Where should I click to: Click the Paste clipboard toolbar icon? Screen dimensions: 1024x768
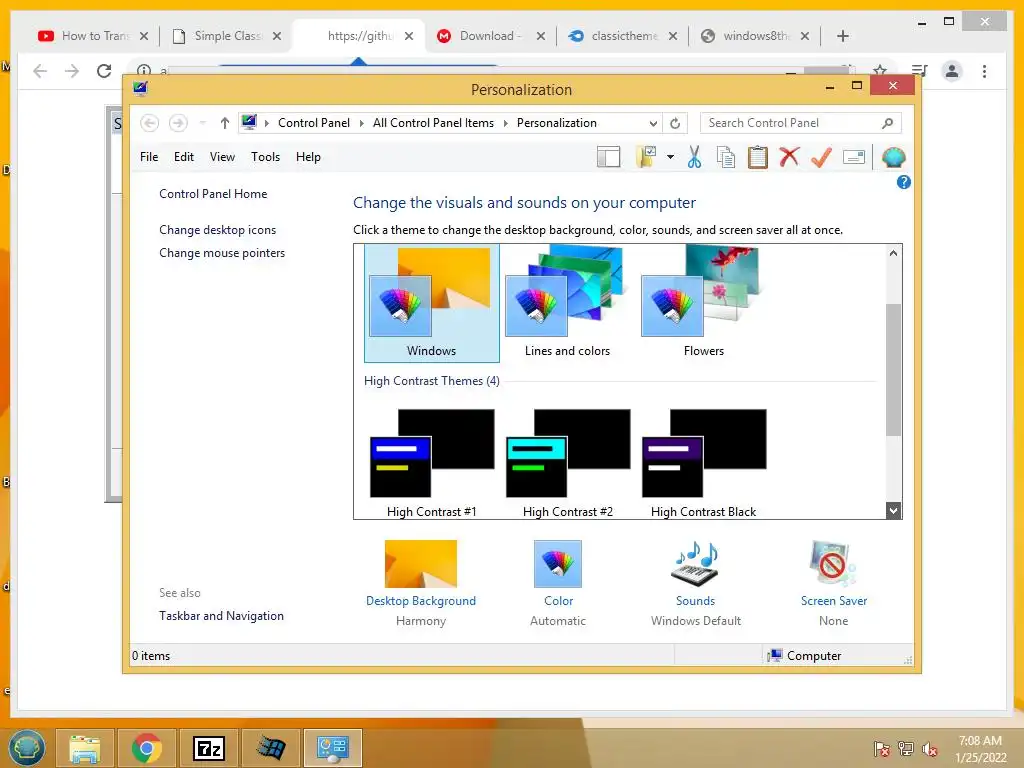pos(758,157)
